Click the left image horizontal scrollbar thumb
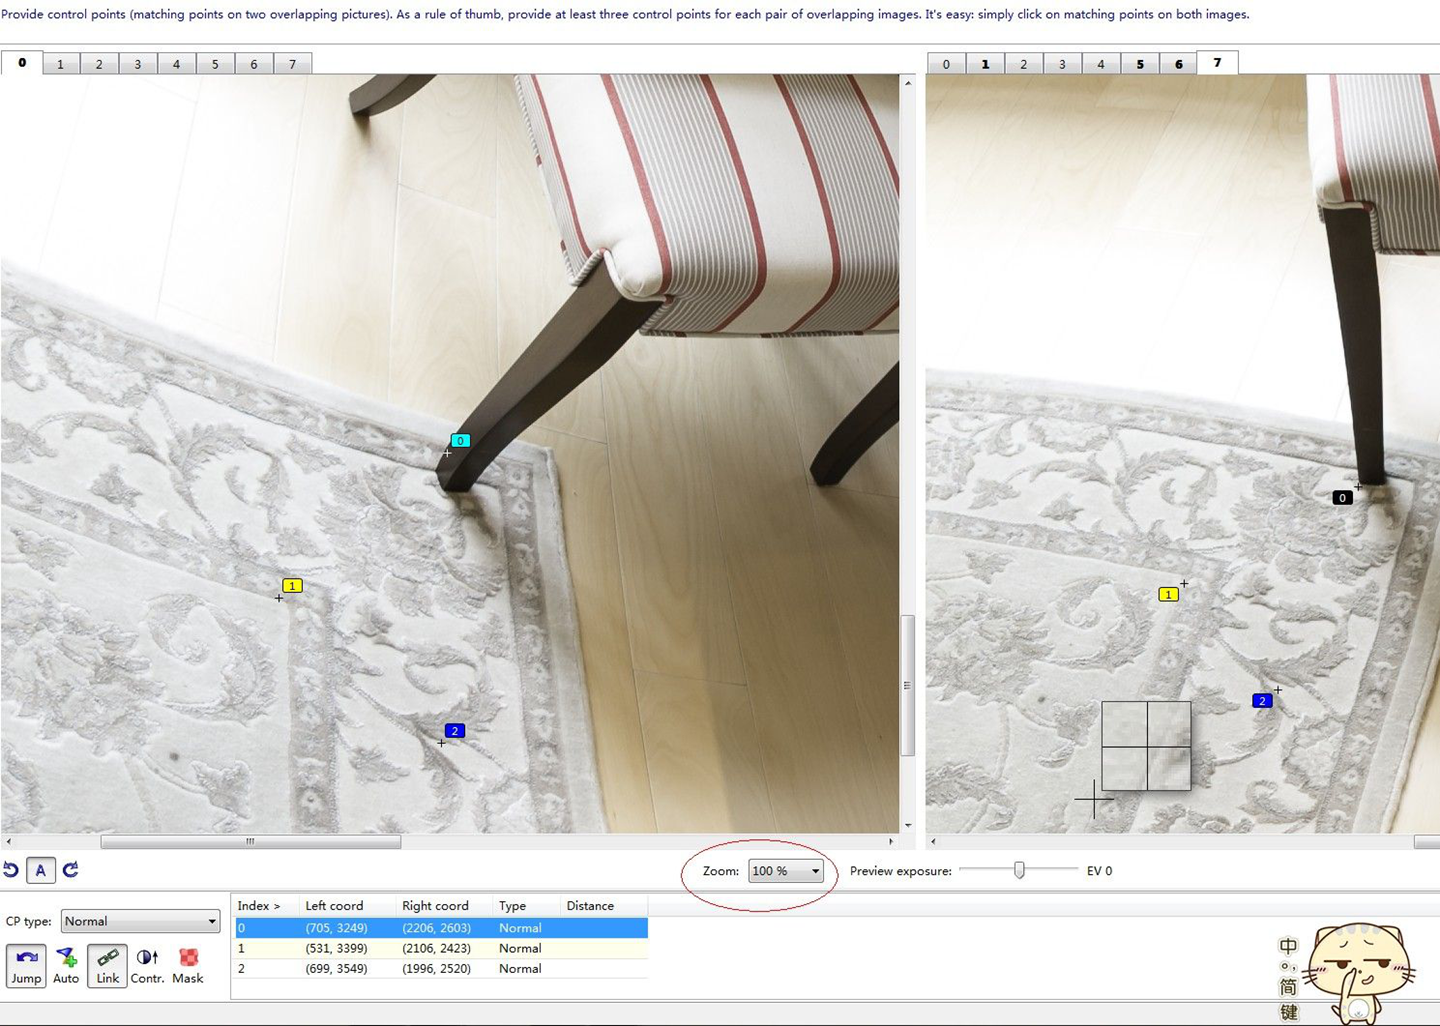Screen dimensions: 1440x1026 (250, 842)
